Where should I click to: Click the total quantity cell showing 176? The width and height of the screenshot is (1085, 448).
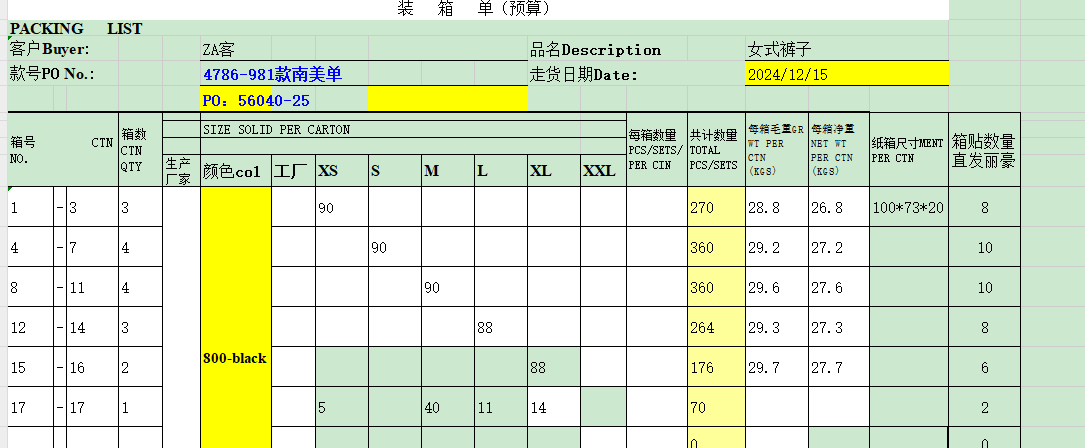pos(702,368)
